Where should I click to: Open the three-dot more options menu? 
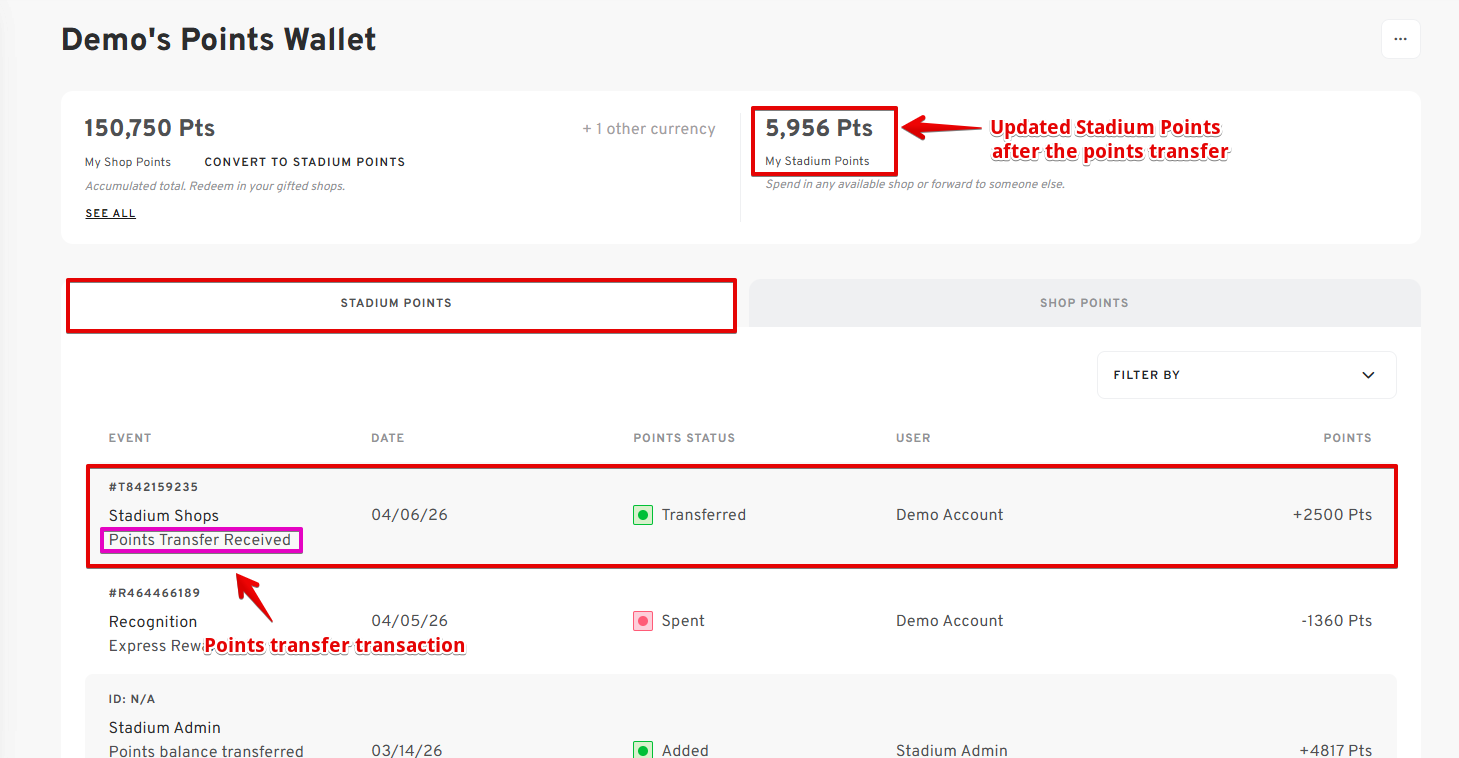(1400, 39)
